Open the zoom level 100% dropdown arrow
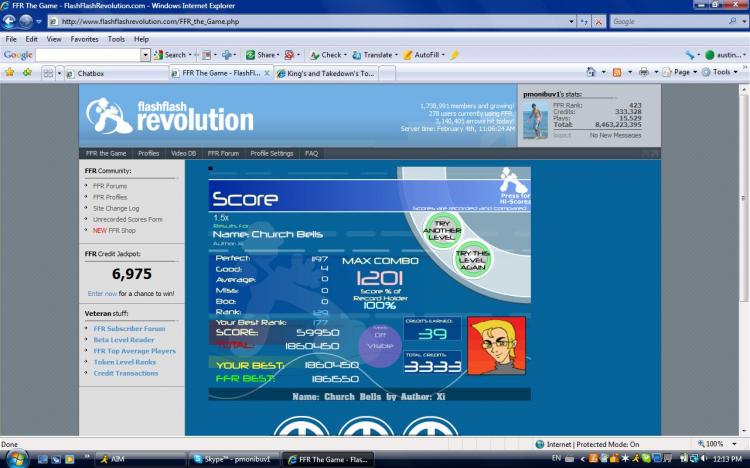Image resolution: width=750 pixels, height=468 pixels. (735, 444)
